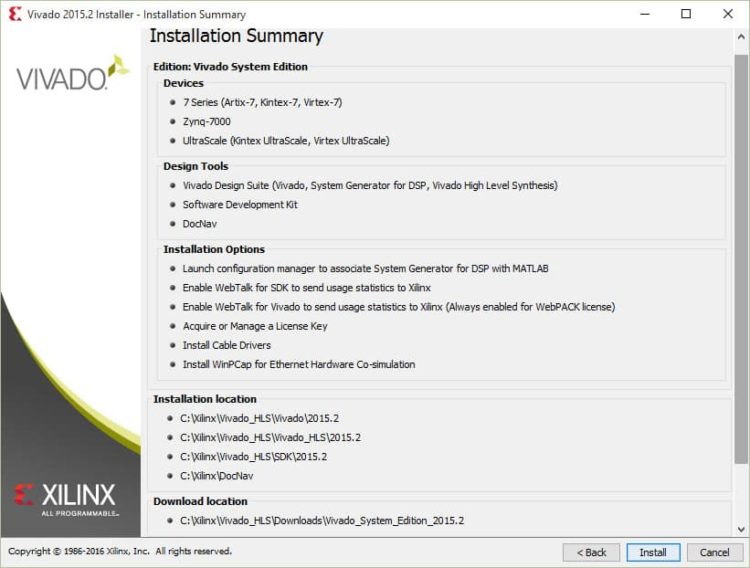The height and width of the screenshot is (568, 750).
Task: Click the Software Development Kit entry
Action: pos(240,204)
